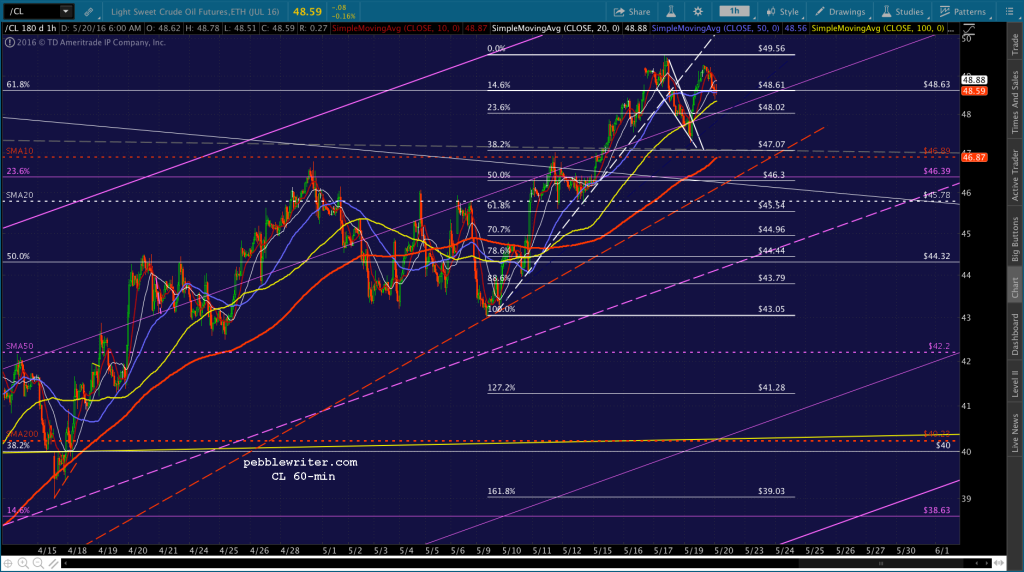1024x572 pixels.
Task: Click the crosshair pan icon at bottom left
Action: [x=8, y=563]
